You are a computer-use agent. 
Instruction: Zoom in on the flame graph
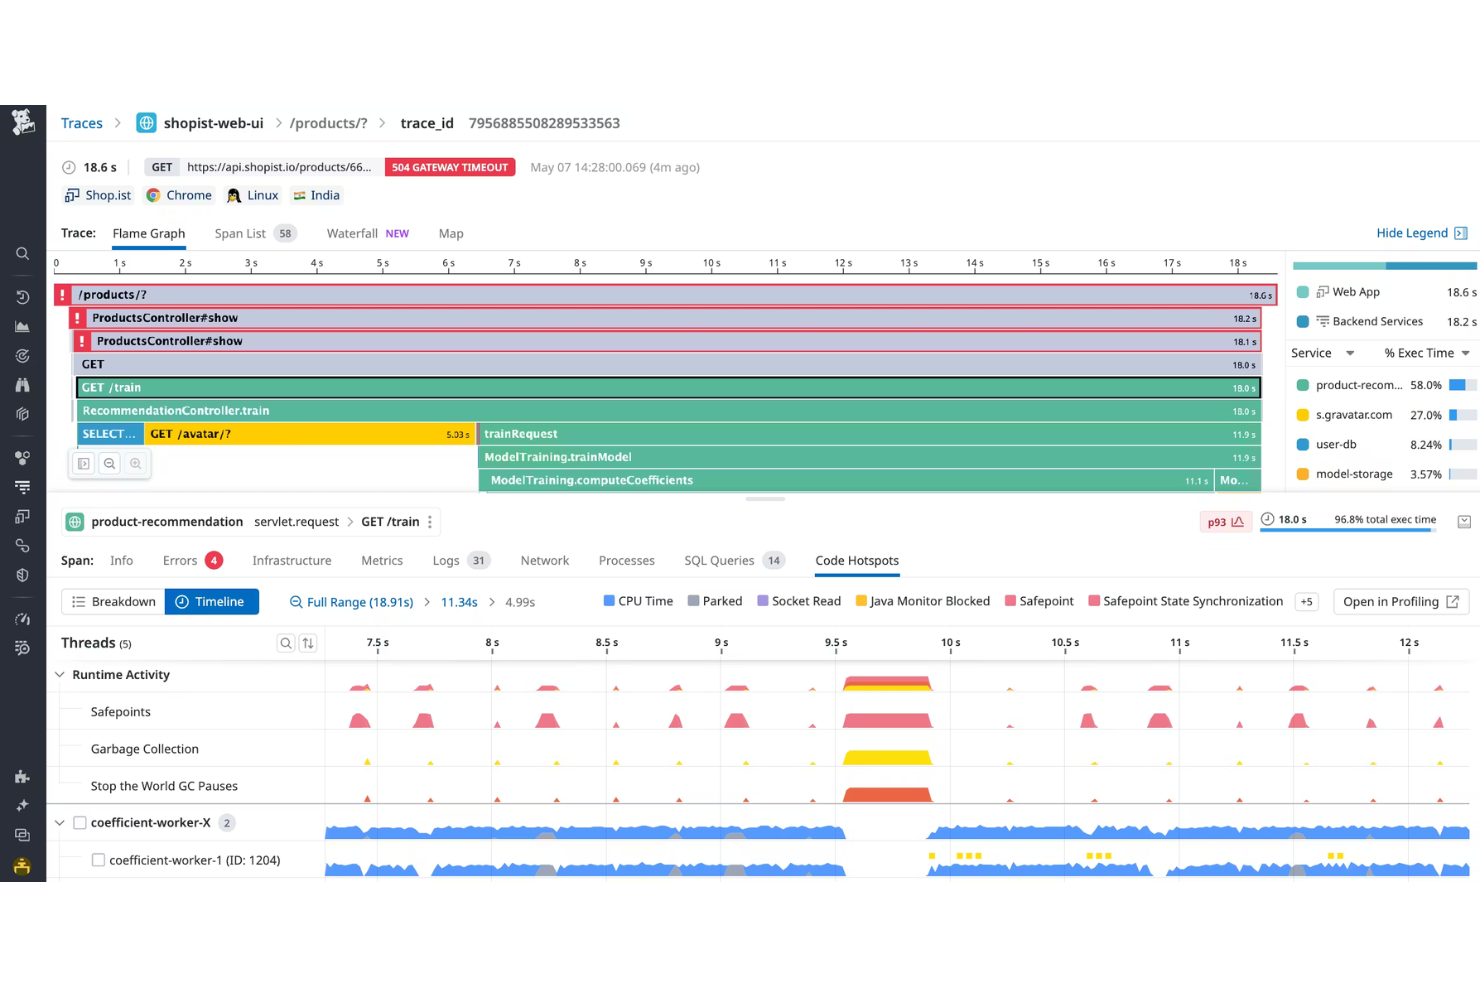[x=135, y=463]
